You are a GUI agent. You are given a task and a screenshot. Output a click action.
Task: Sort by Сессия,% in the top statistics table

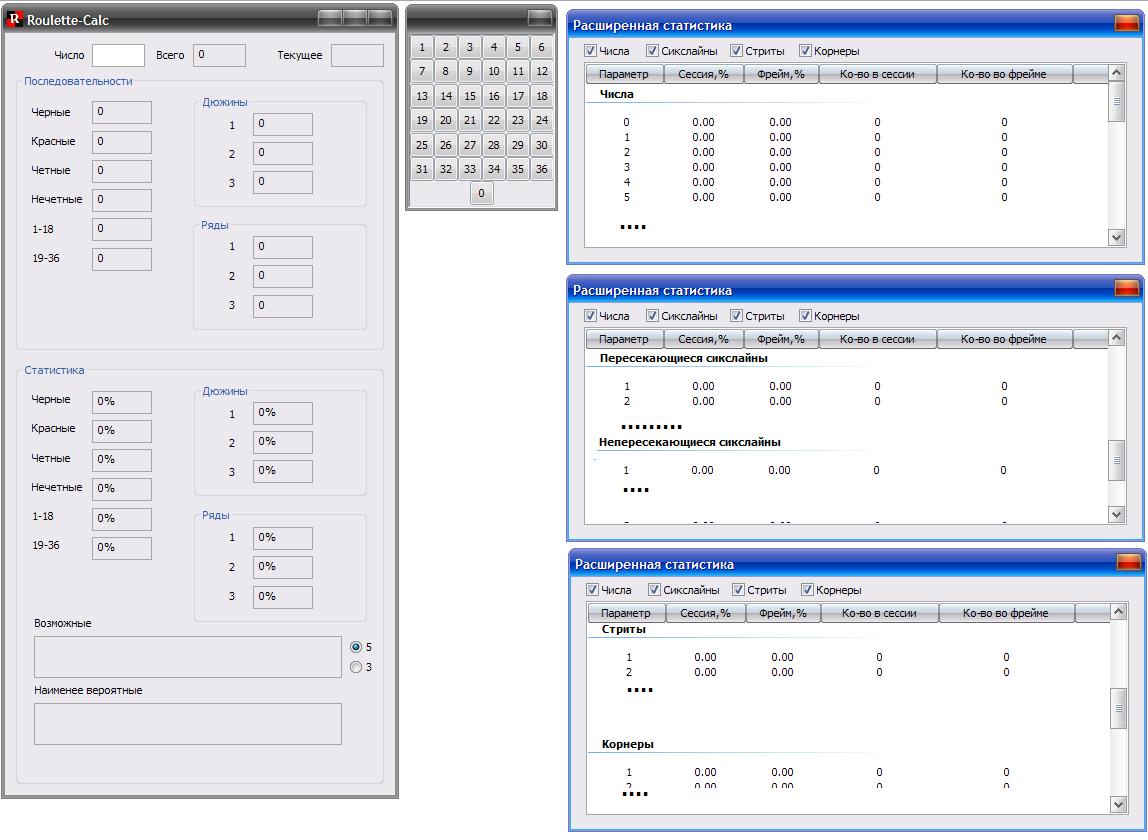pos(704,74)
